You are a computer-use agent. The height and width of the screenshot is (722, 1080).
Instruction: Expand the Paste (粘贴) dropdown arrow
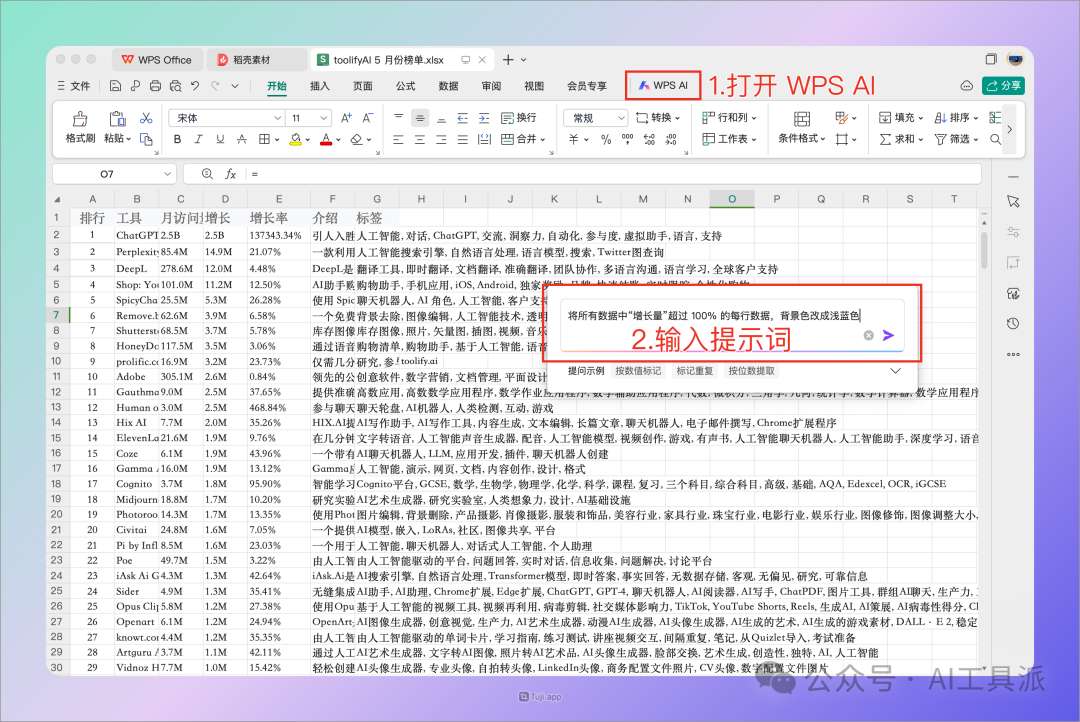click(128, 139)
